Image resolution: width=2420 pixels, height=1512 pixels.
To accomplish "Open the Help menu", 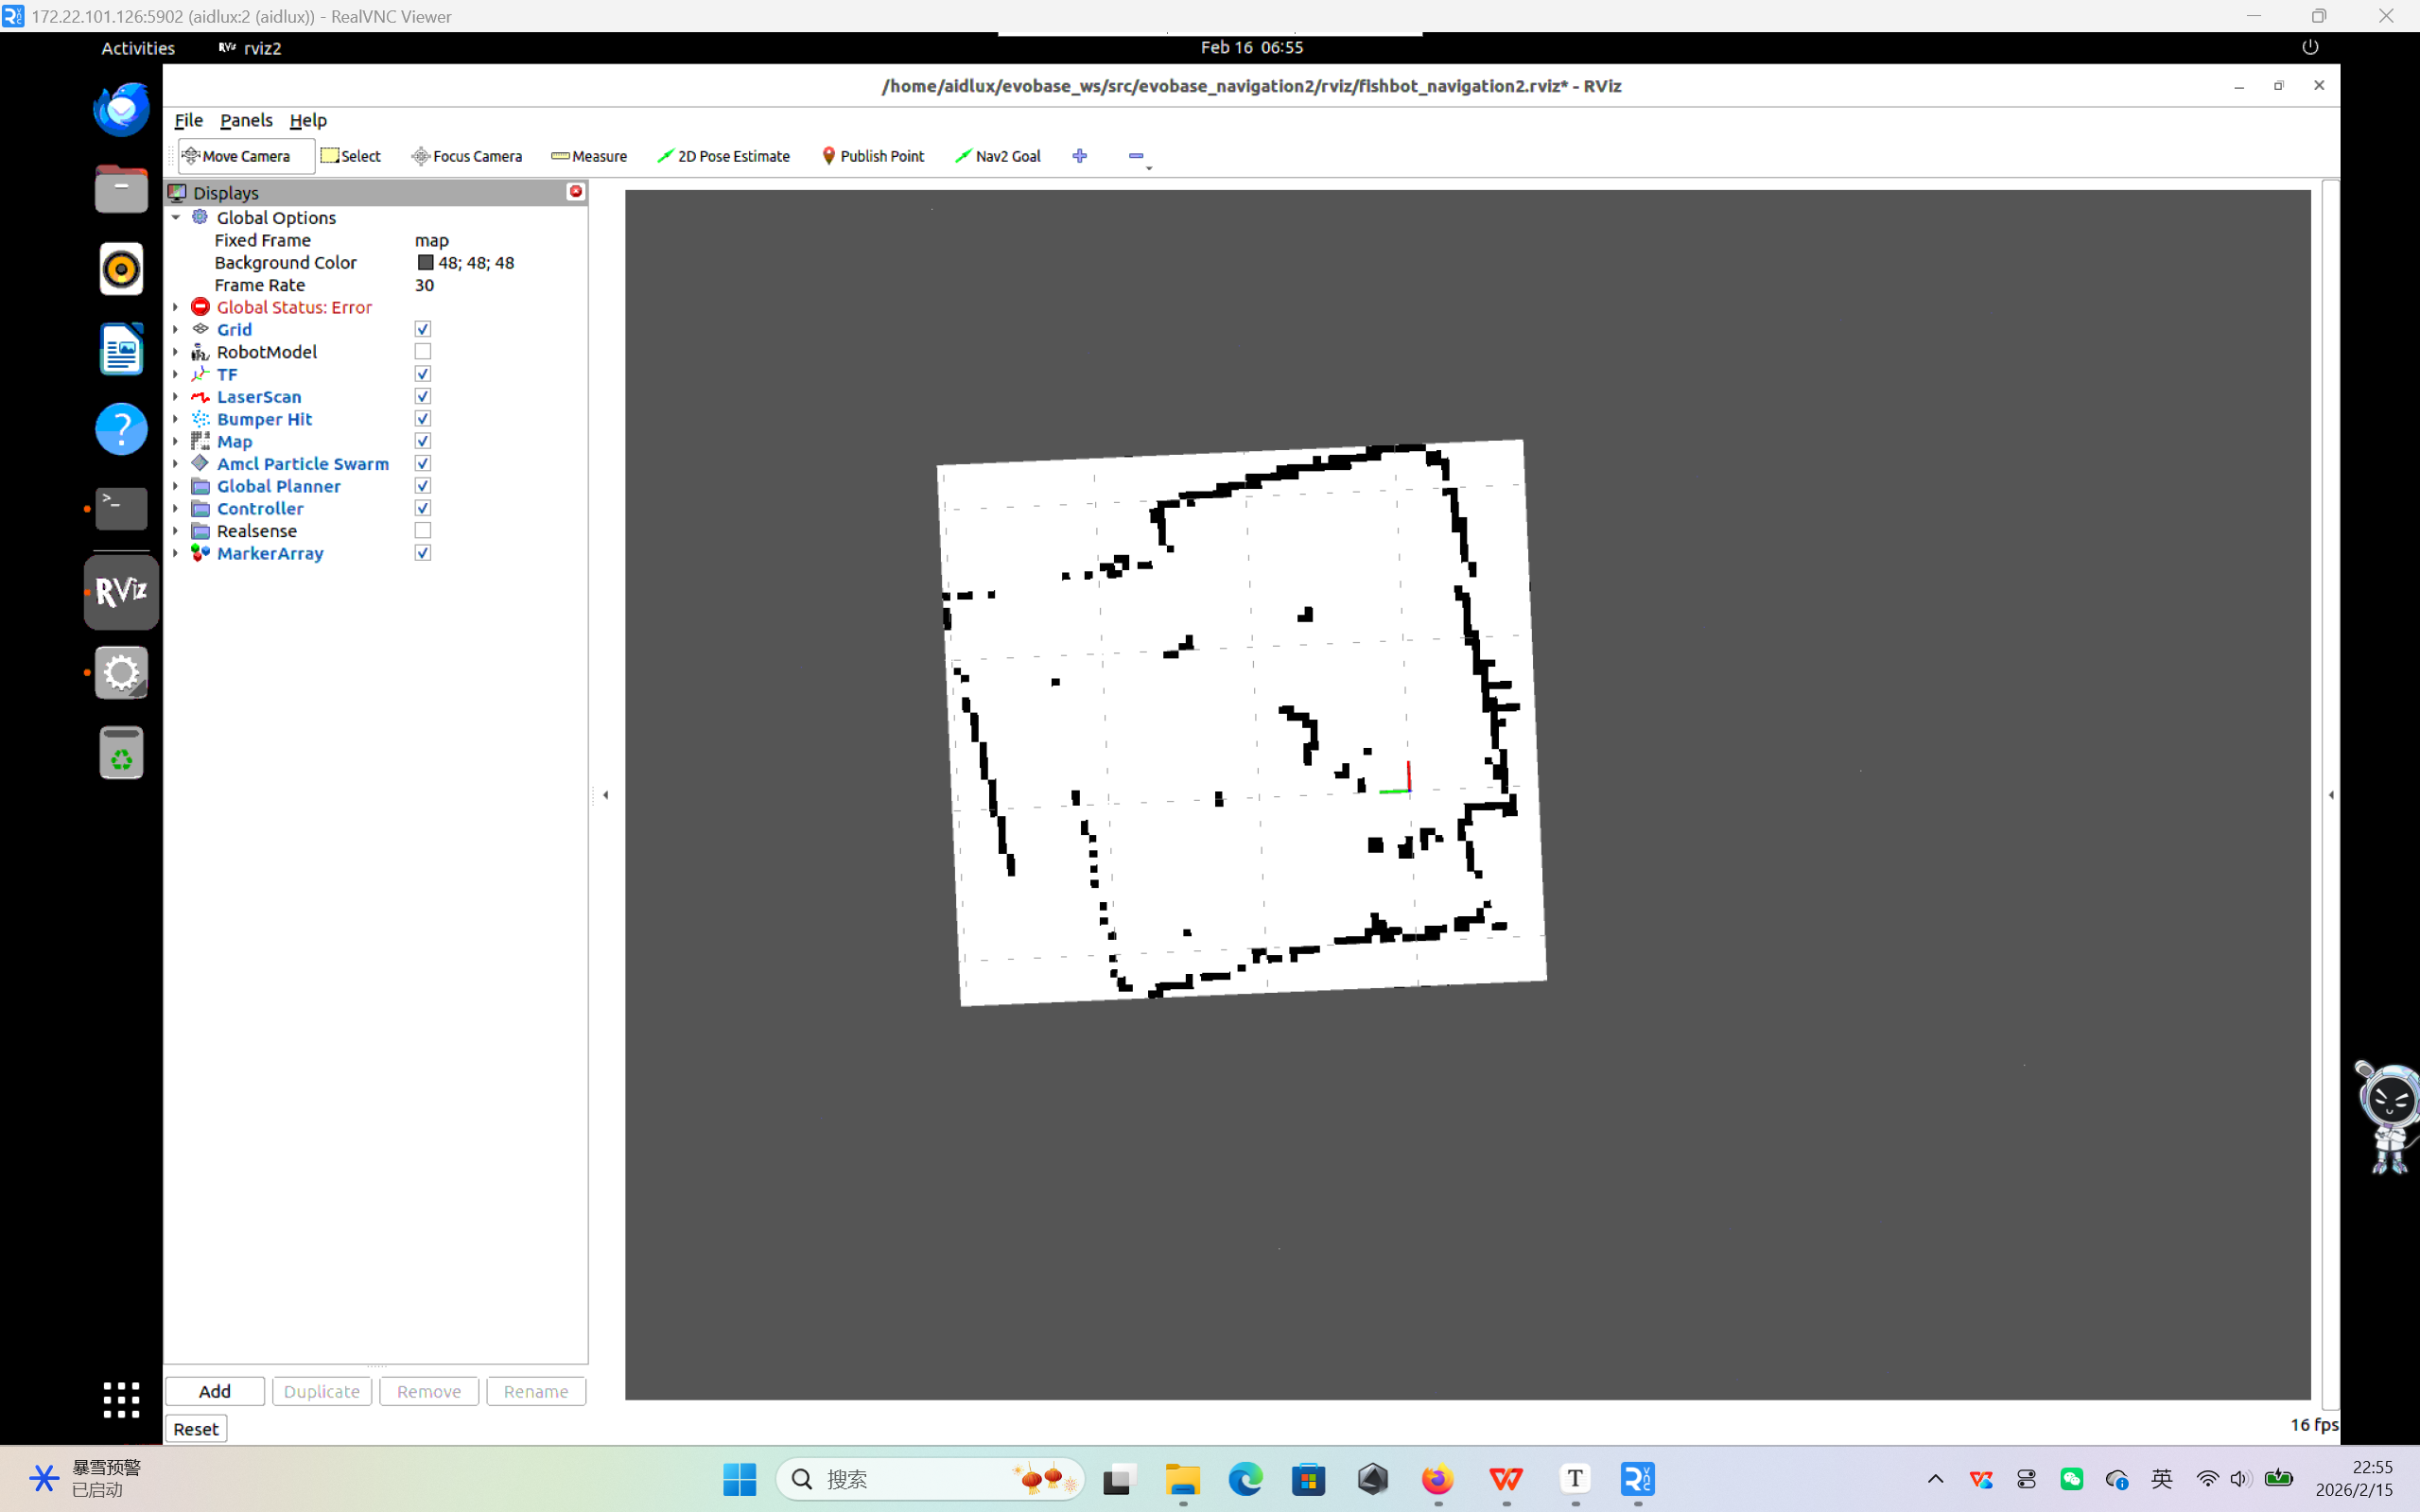I will tap(308, 120).
